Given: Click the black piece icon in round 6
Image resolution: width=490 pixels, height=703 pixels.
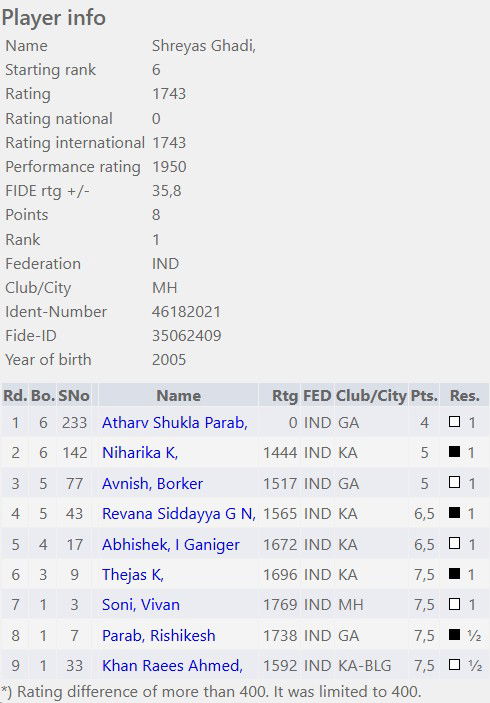Looking at the screenshot, I should coord(455,573).
